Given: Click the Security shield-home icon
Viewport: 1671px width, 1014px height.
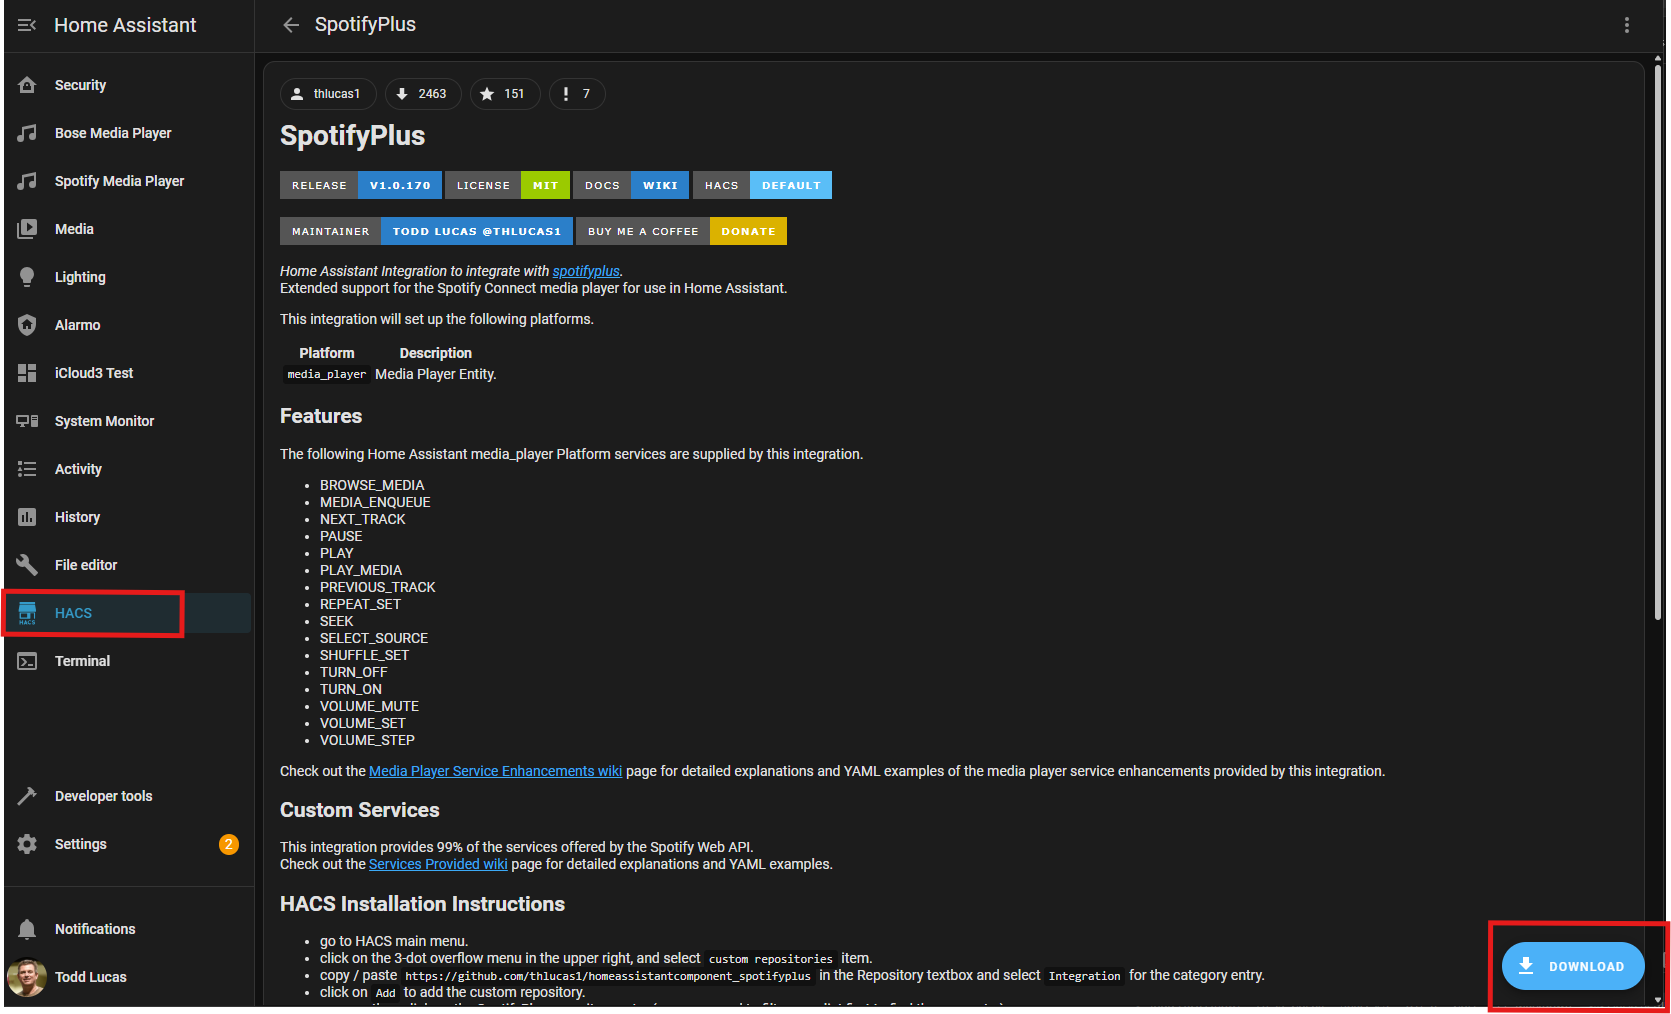Looking at the screenshot, I should (27, 85).
